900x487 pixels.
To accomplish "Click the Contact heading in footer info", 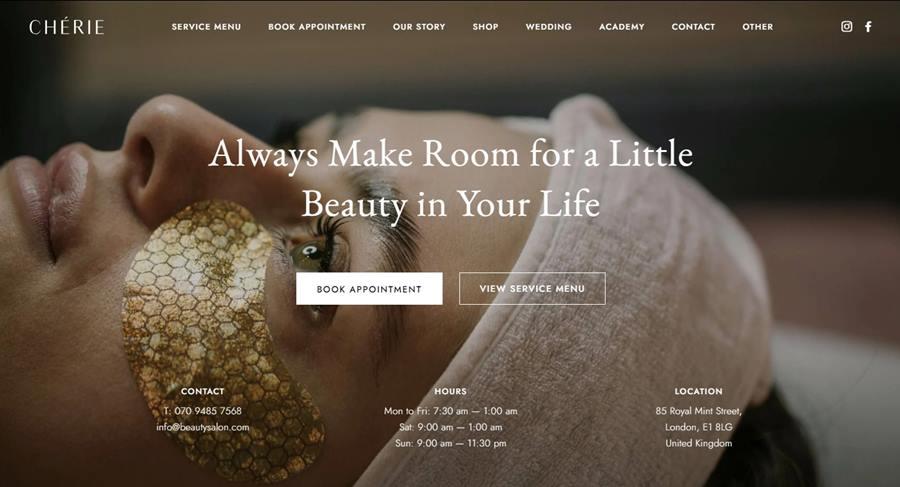I will pyautogui.click(x=203, y=391).
